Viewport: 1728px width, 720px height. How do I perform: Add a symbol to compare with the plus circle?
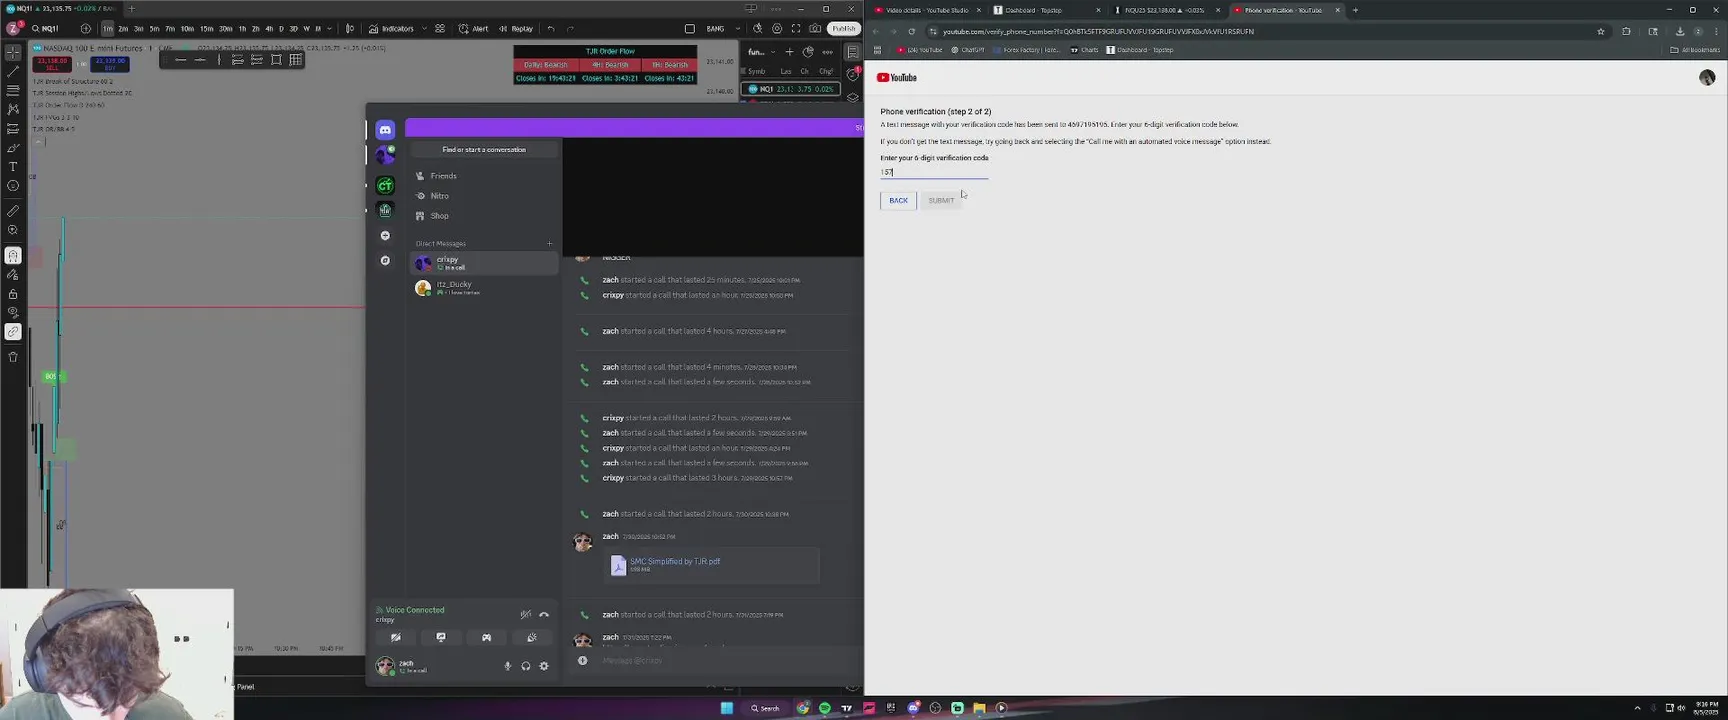[85, 29]
